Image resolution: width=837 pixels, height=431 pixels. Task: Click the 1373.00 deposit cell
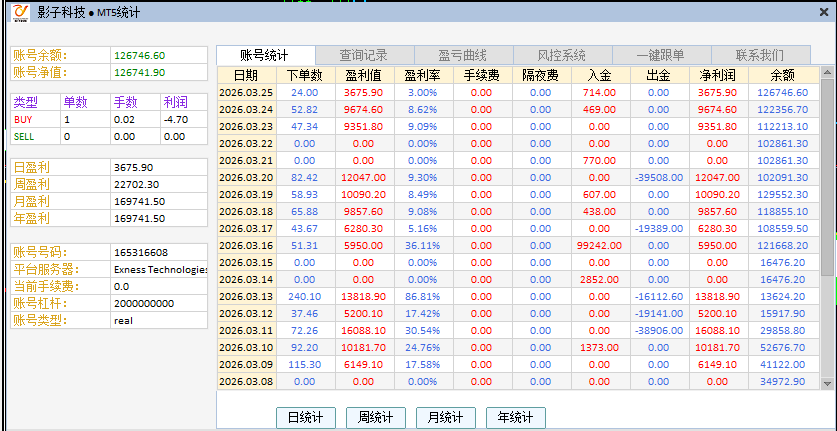pyautogui.click(x=599, y=348)
